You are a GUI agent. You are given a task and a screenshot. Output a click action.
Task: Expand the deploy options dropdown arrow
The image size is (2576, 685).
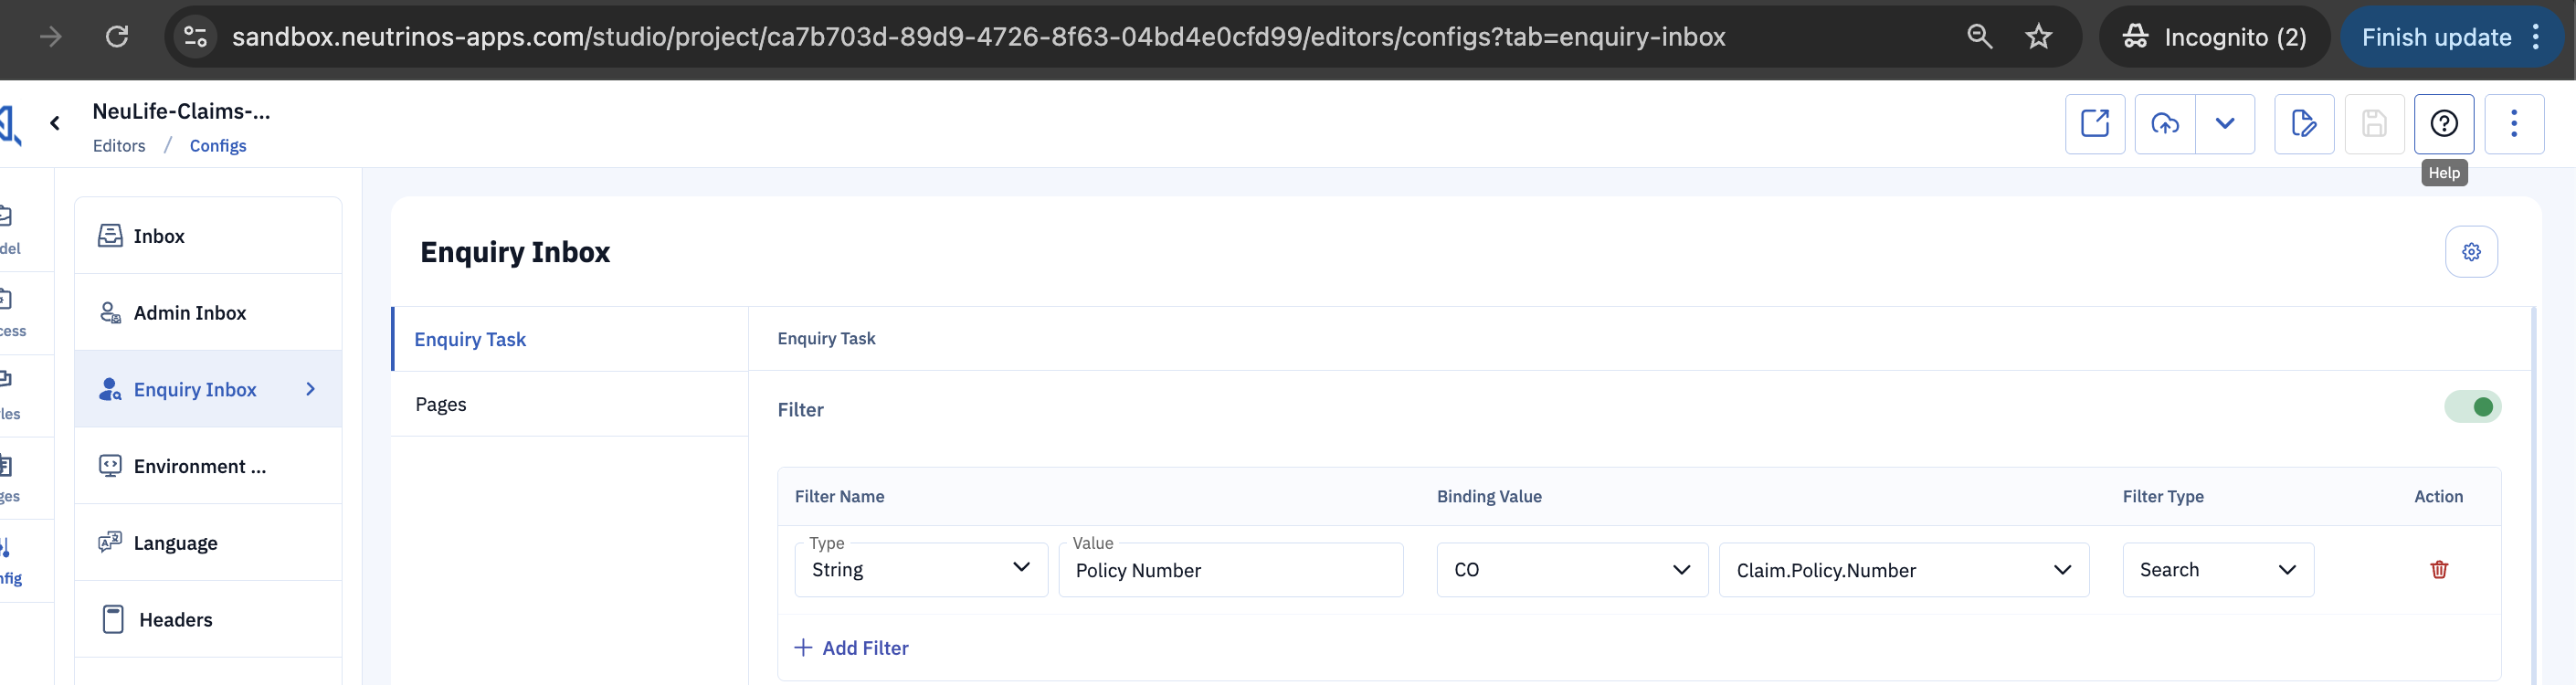2225,124
